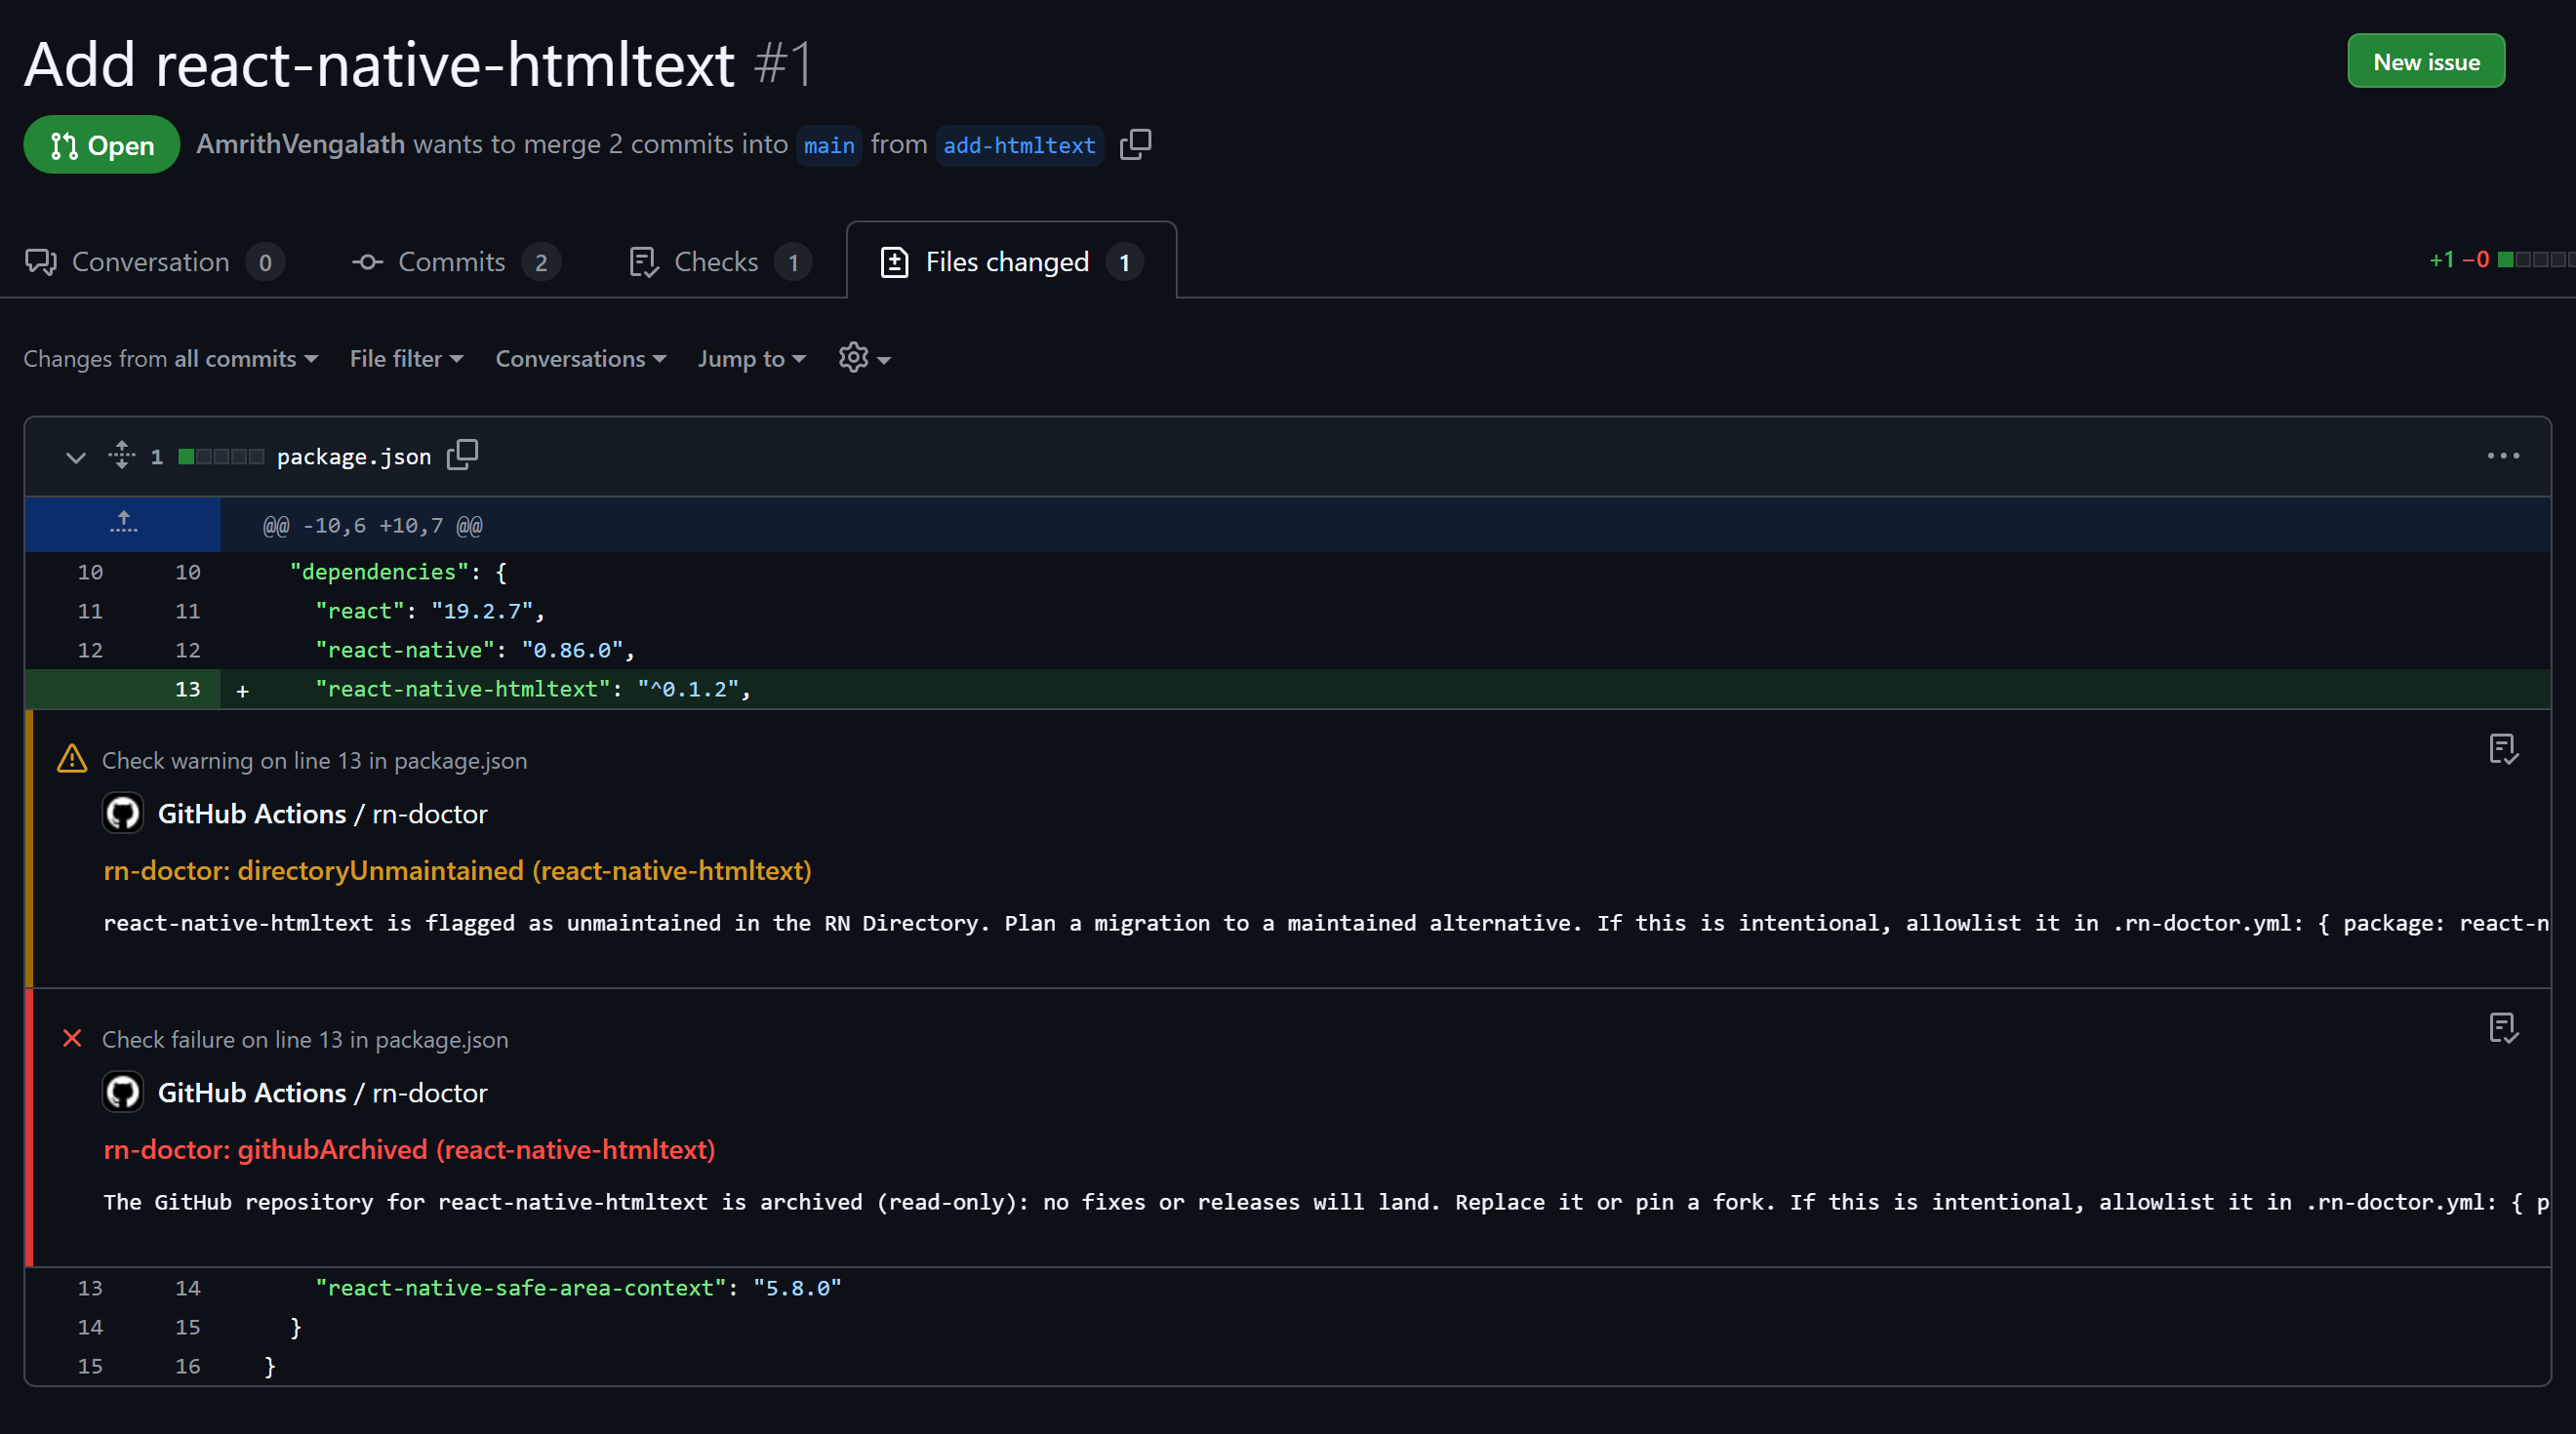Open AmrithVengalath's profile link

click(301, 144)
